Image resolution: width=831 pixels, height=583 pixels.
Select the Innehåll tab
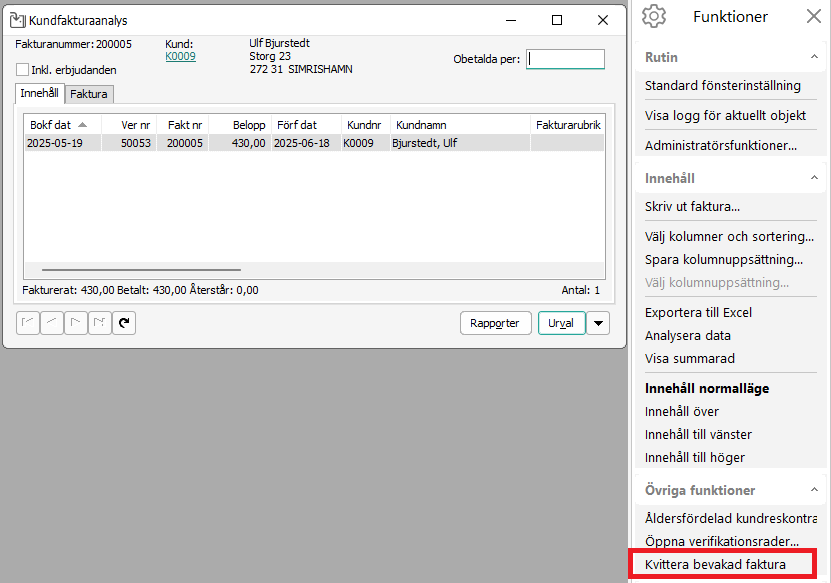(x=39, y=93)
